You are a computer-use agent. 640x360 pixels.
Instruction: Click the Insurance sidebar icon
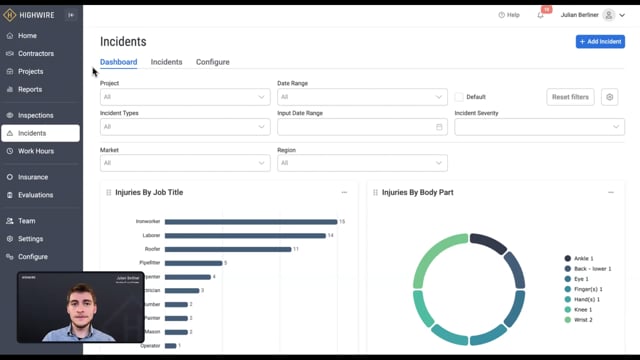pos(10,177)
